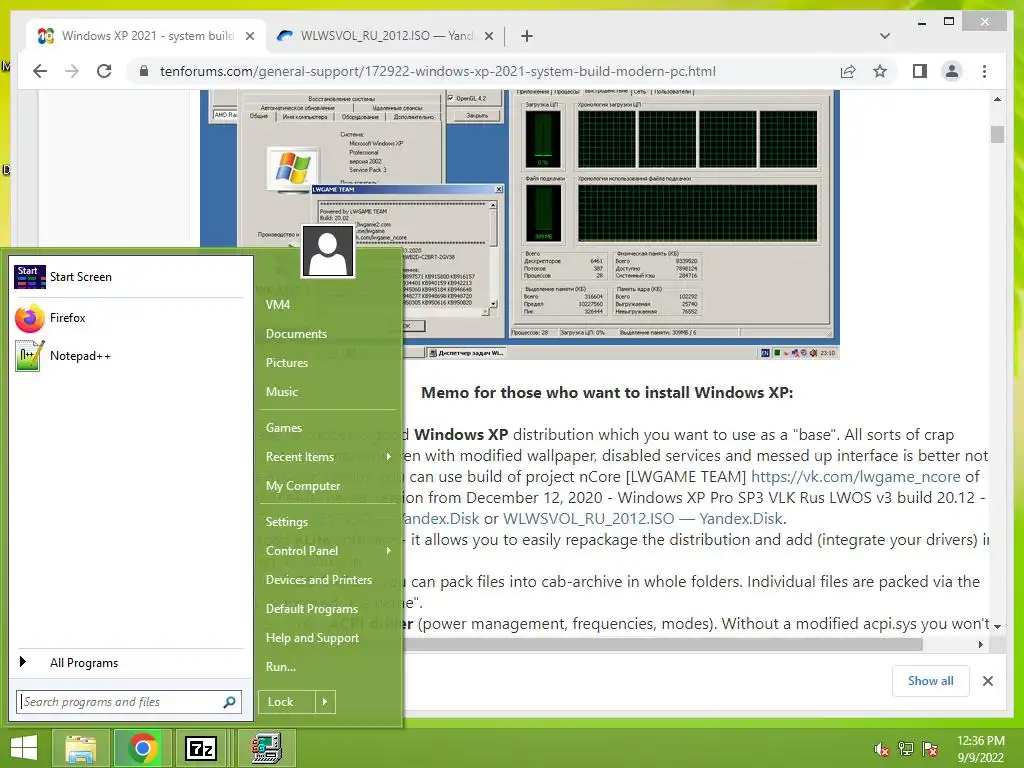Switch to WLWSVOL_RU_2012.ISO Yandex tab

coord(385,36)
